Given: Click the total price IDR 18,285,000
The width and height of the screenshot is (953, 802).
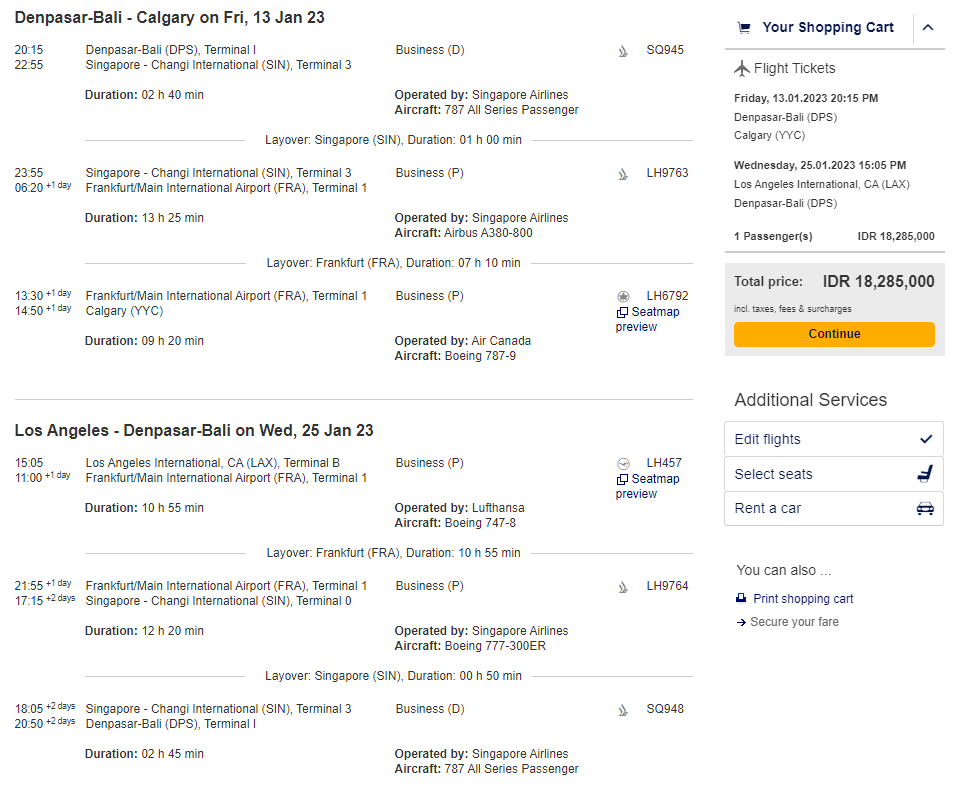Looking at the screenshot, I should [878, 282].
